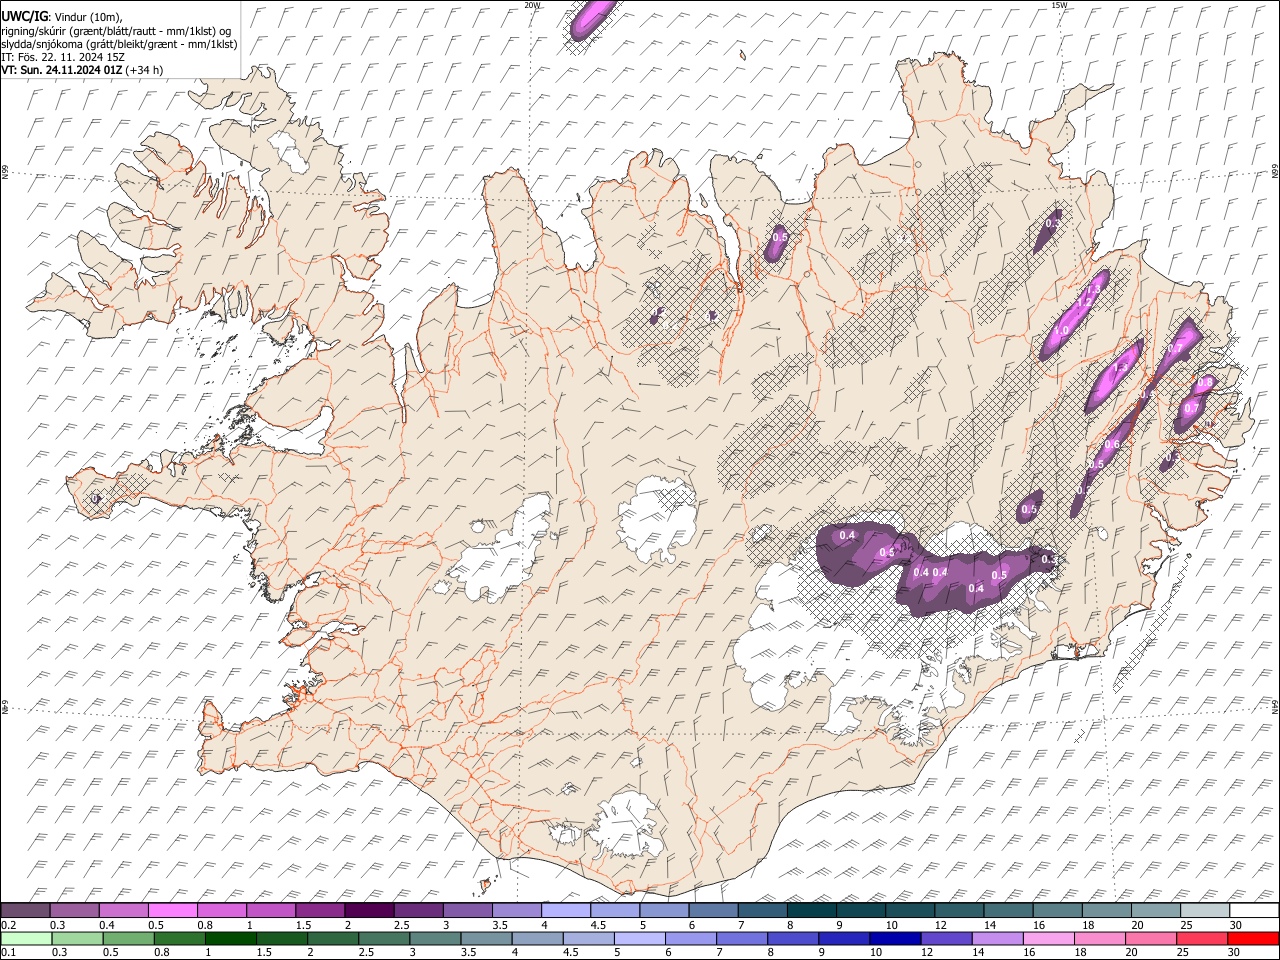This screenshot has width=1280, height=960.
Task: Click the 14 swatch in the gray-teal snow scale
Action: [1008, 910]
